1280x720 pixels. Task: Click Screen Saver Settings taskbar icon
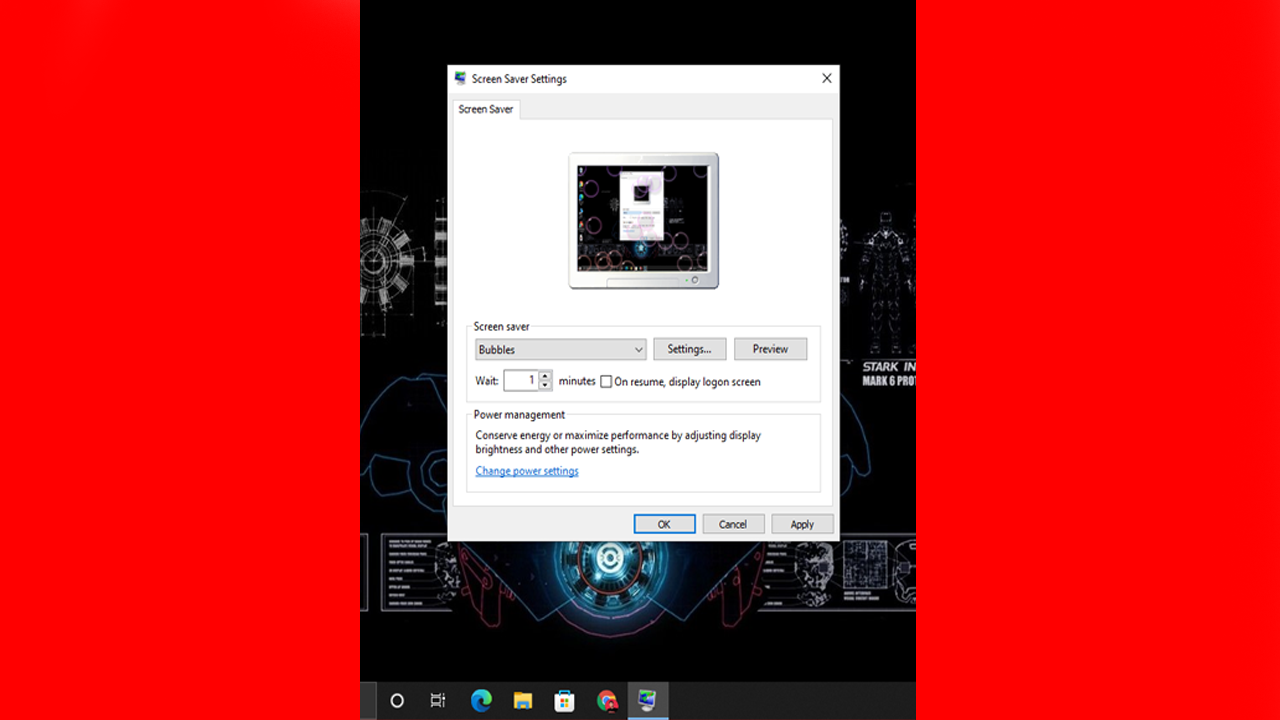coord(648,700)
